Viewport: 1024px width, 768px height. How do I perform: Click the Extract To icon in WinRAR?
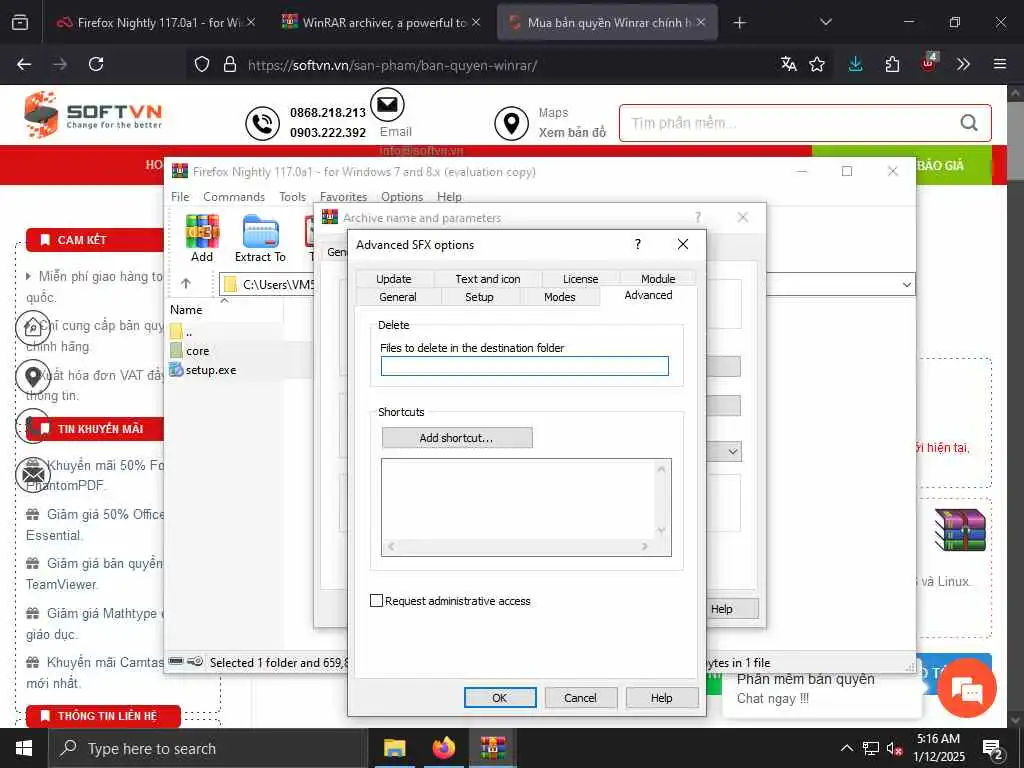pos(261,231)
